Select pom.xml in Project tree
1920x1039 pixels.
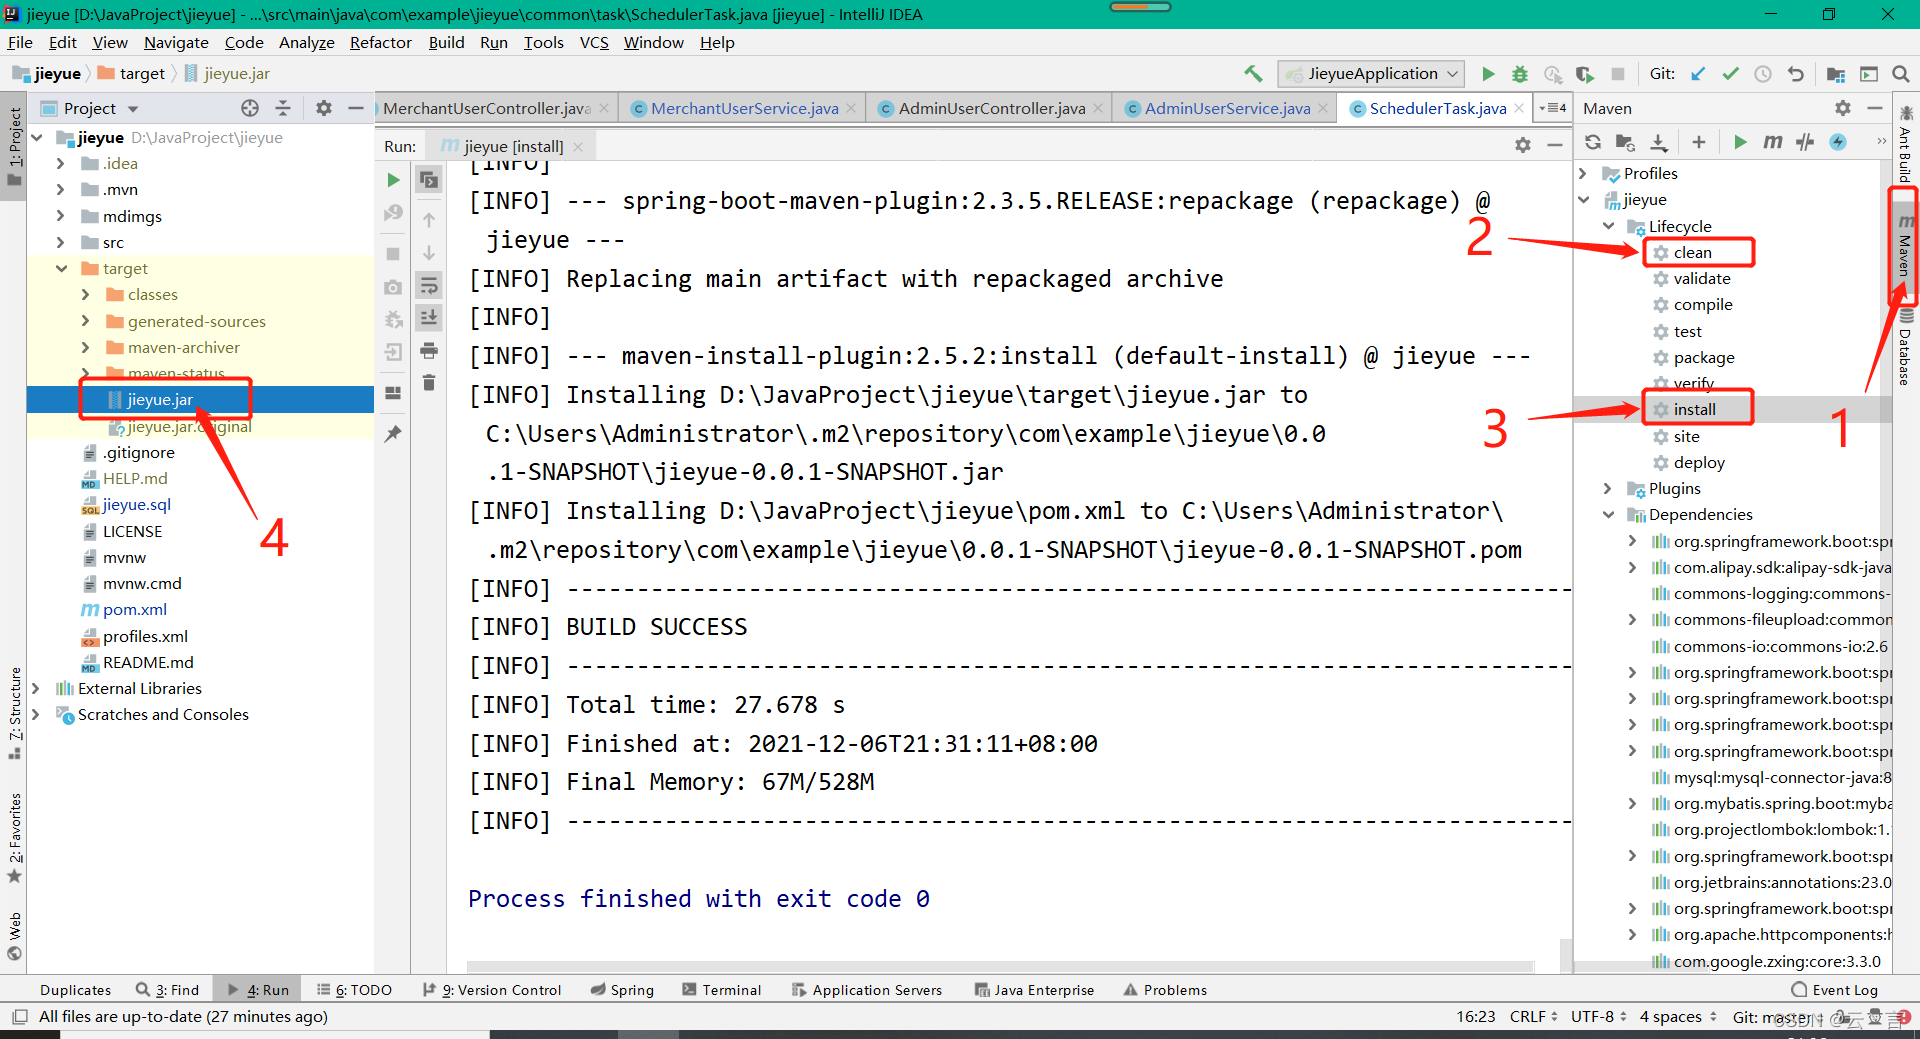click(x=134, y=610)
